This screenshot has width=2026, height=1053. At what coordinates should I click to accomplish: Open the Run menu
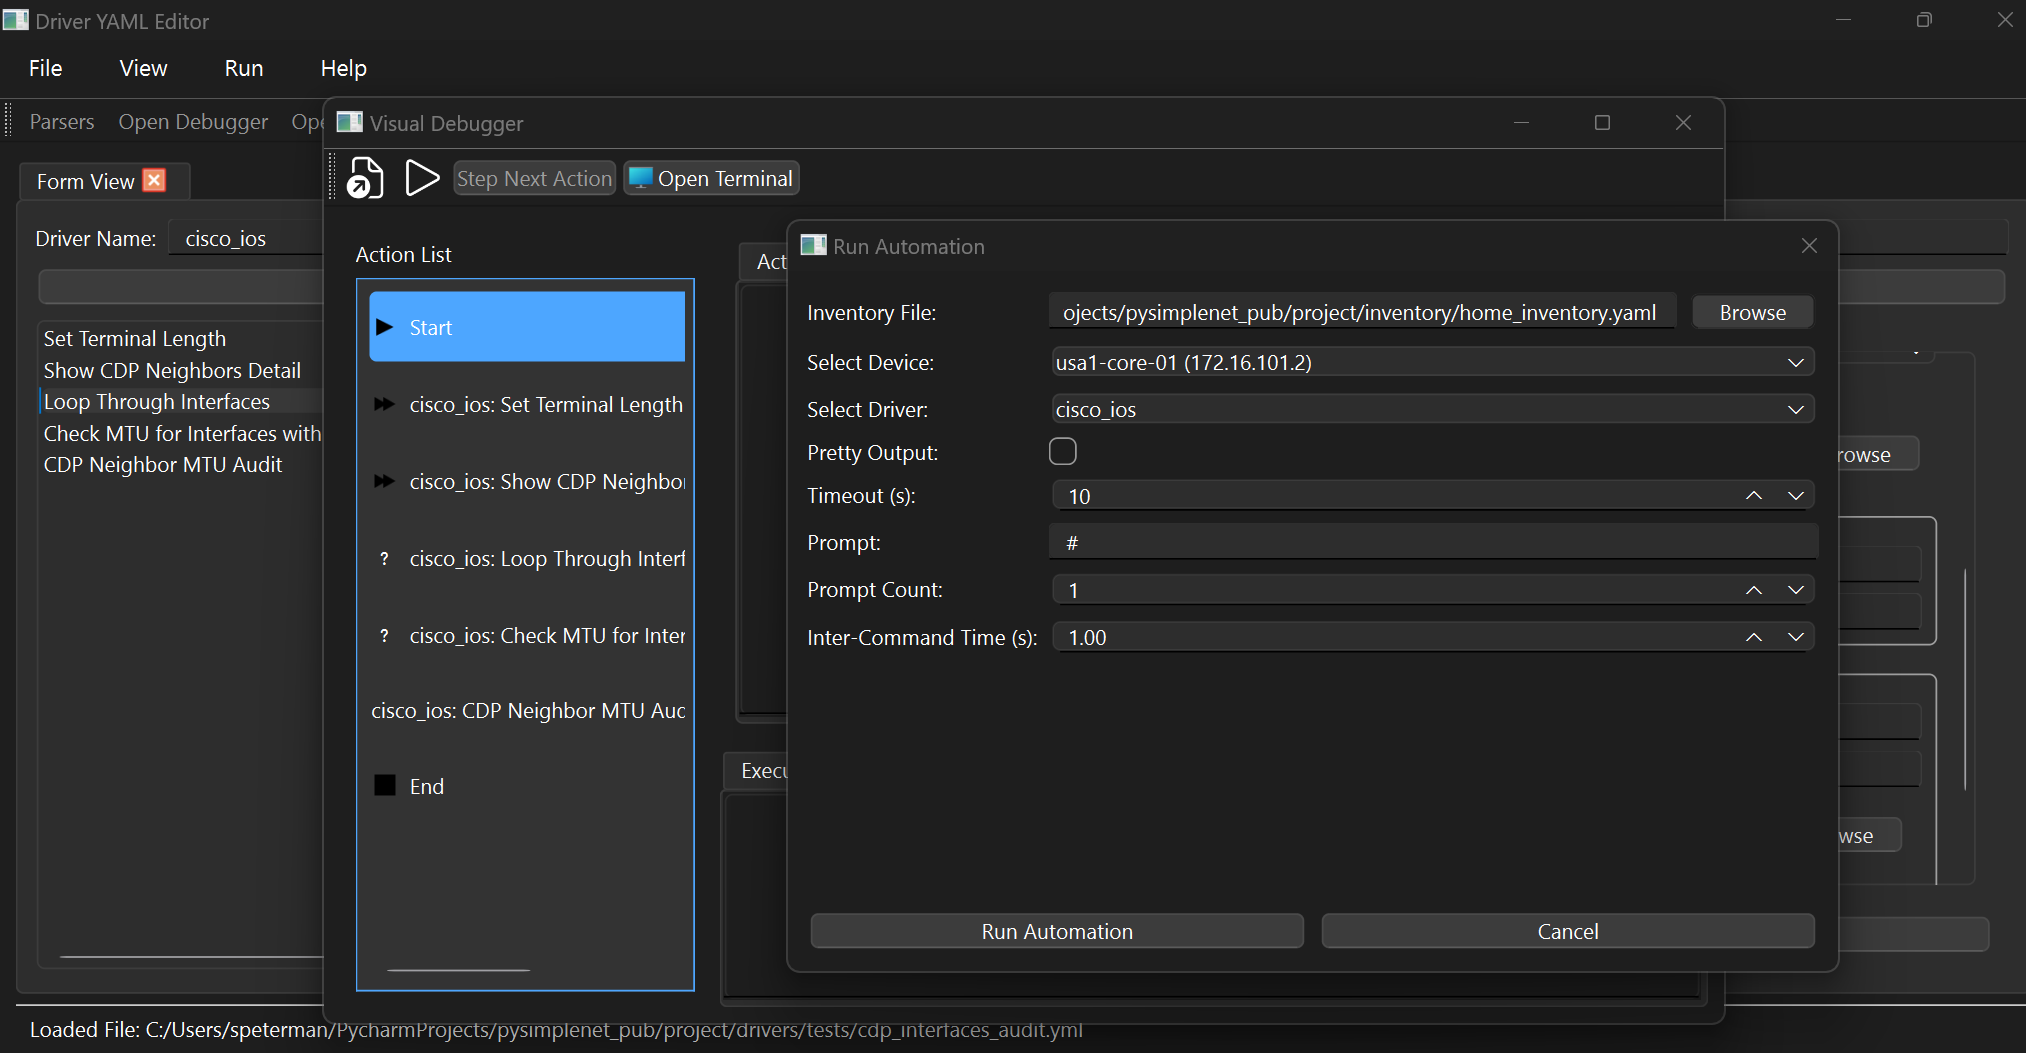[x=244, y=68]
